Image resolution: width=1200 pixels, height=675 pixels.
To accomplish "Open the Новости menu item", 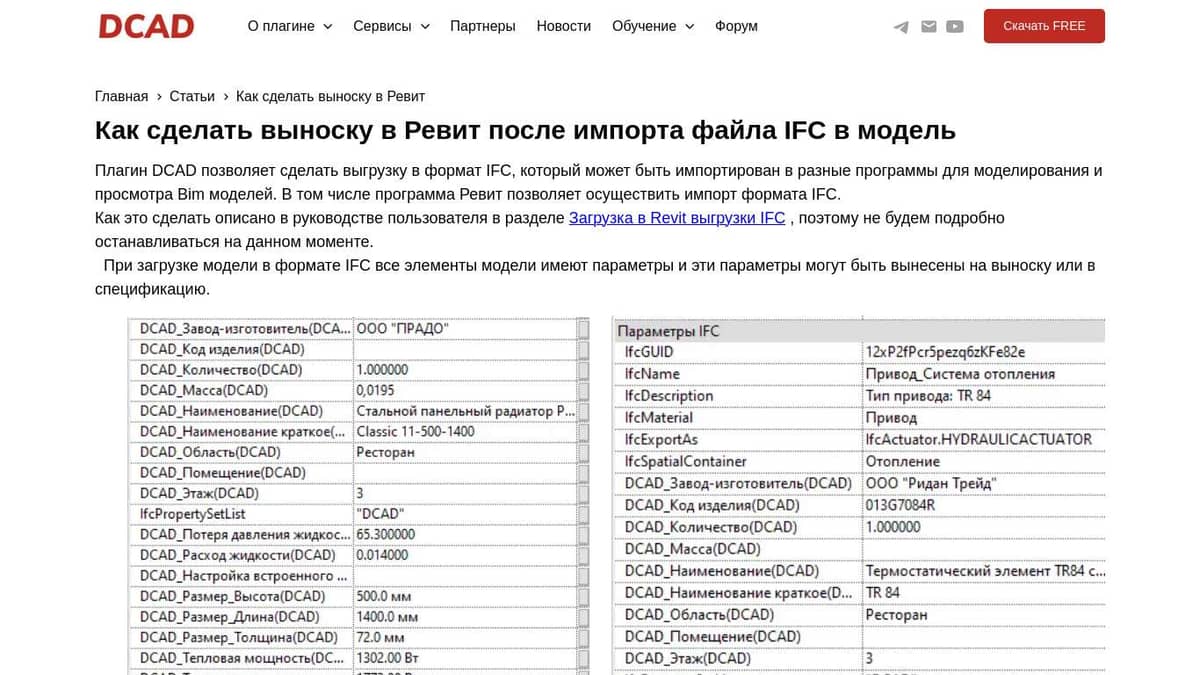I will click(x=563, y=26).
